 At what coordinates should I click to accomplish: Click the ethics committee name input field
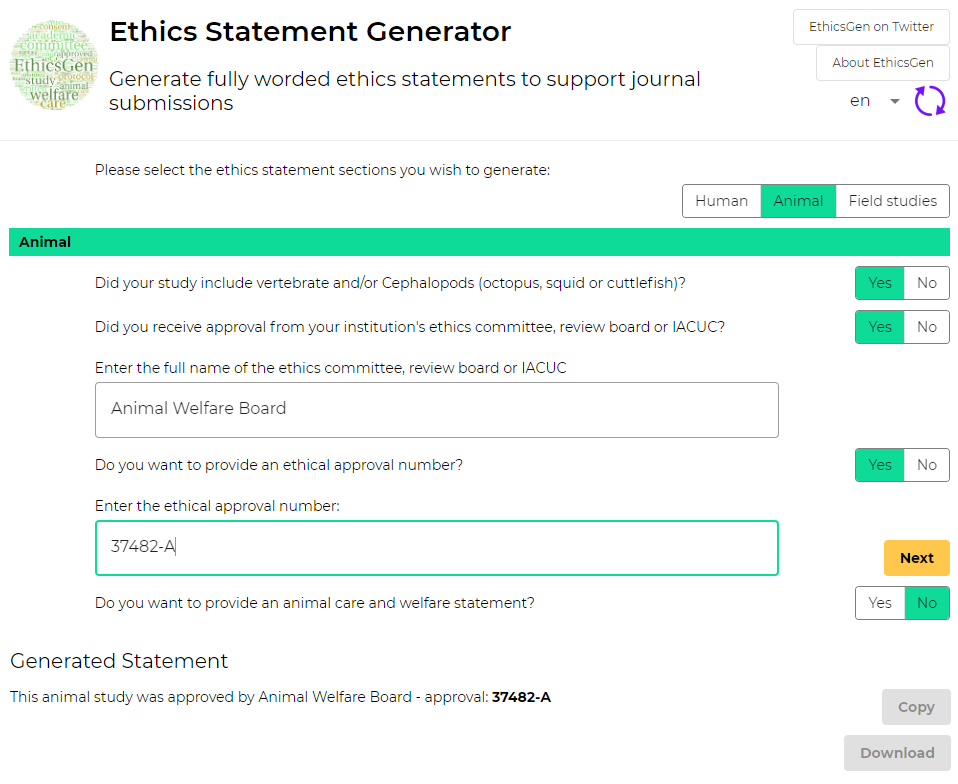(x=437, y=410)
